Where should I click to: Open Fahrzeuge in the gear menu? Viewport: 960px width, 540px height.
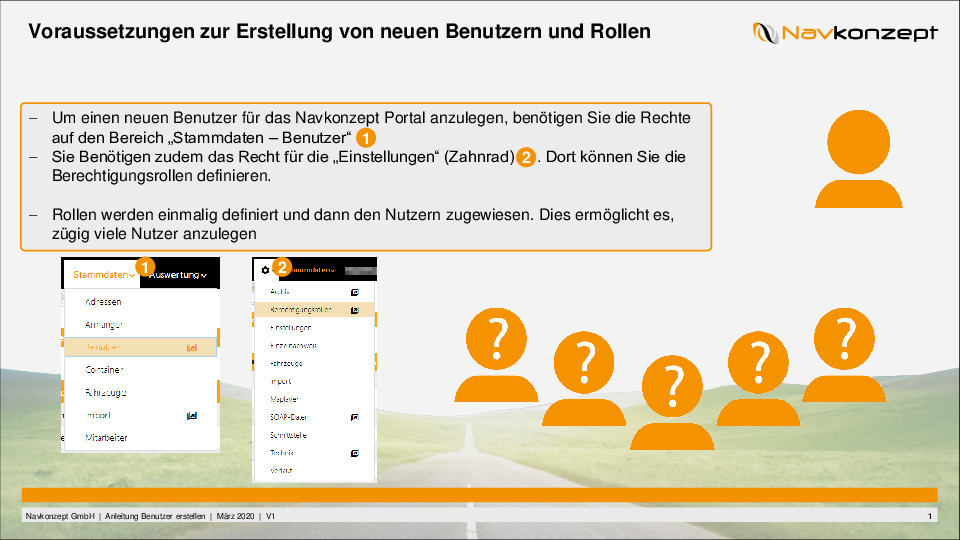pos(286,364)
